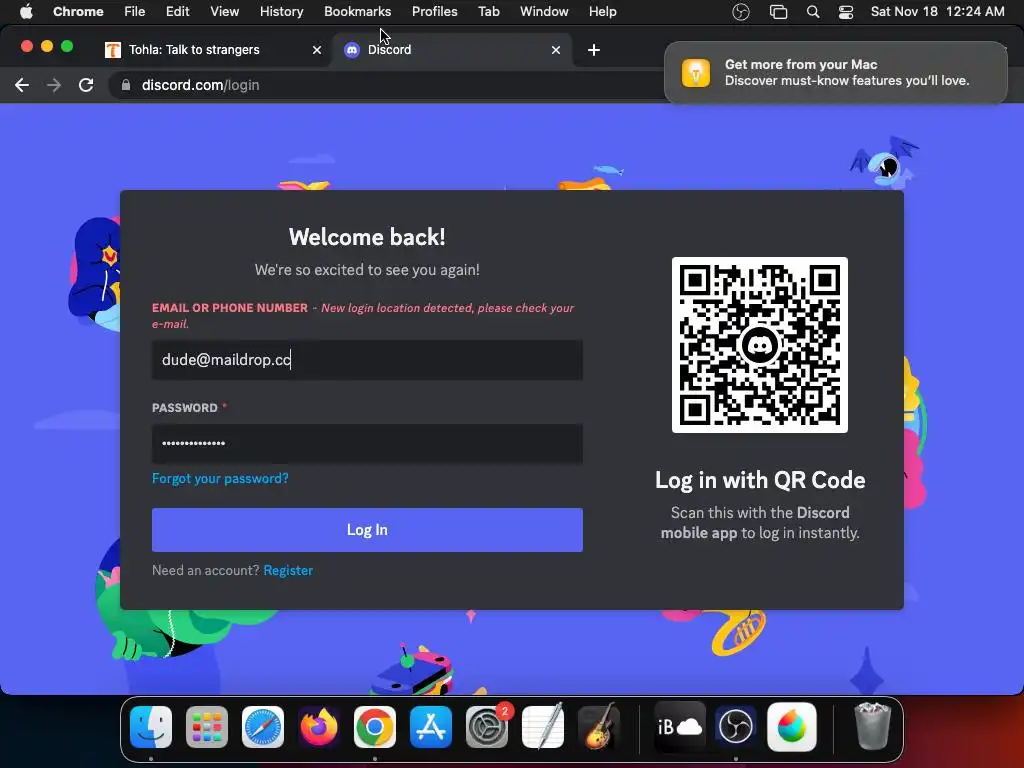Image resolution: width=1024 pixels, height=768 pixels.
Task: Click the email or phone number field
Action: pyautogui.click(x=367, y=360)
